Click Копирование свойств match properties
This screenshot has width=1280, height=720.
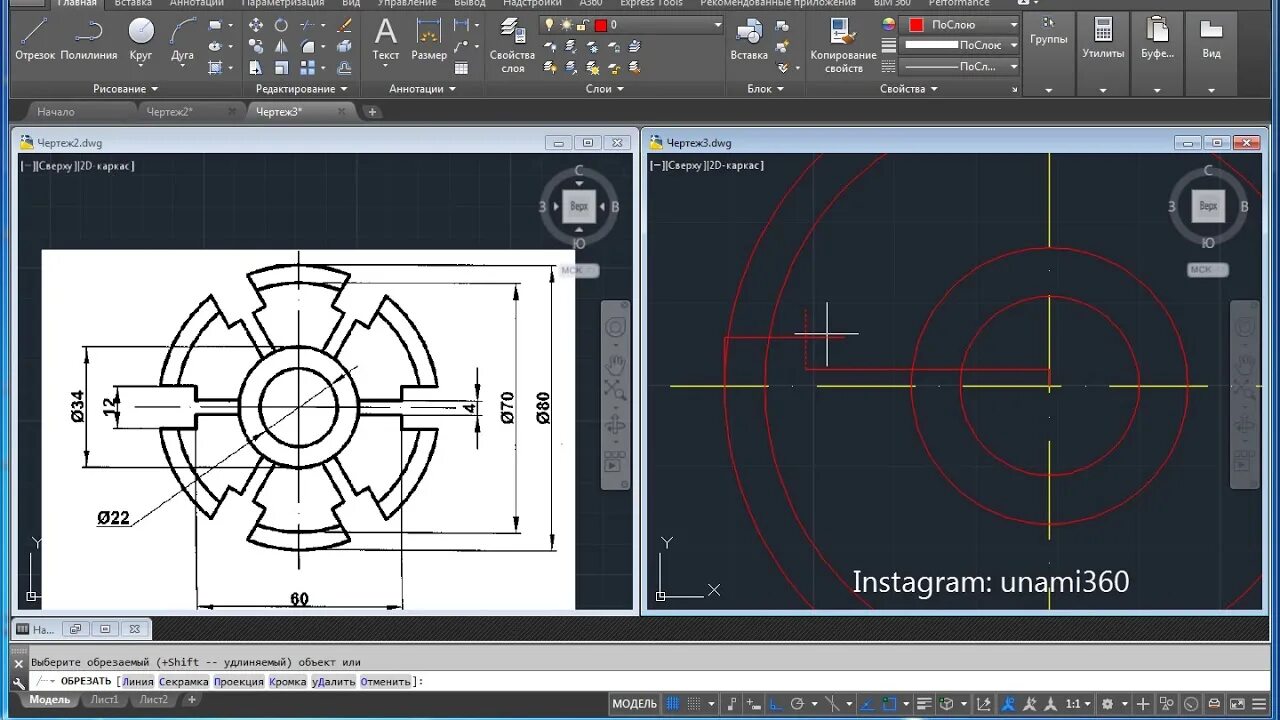click(843, 45)
